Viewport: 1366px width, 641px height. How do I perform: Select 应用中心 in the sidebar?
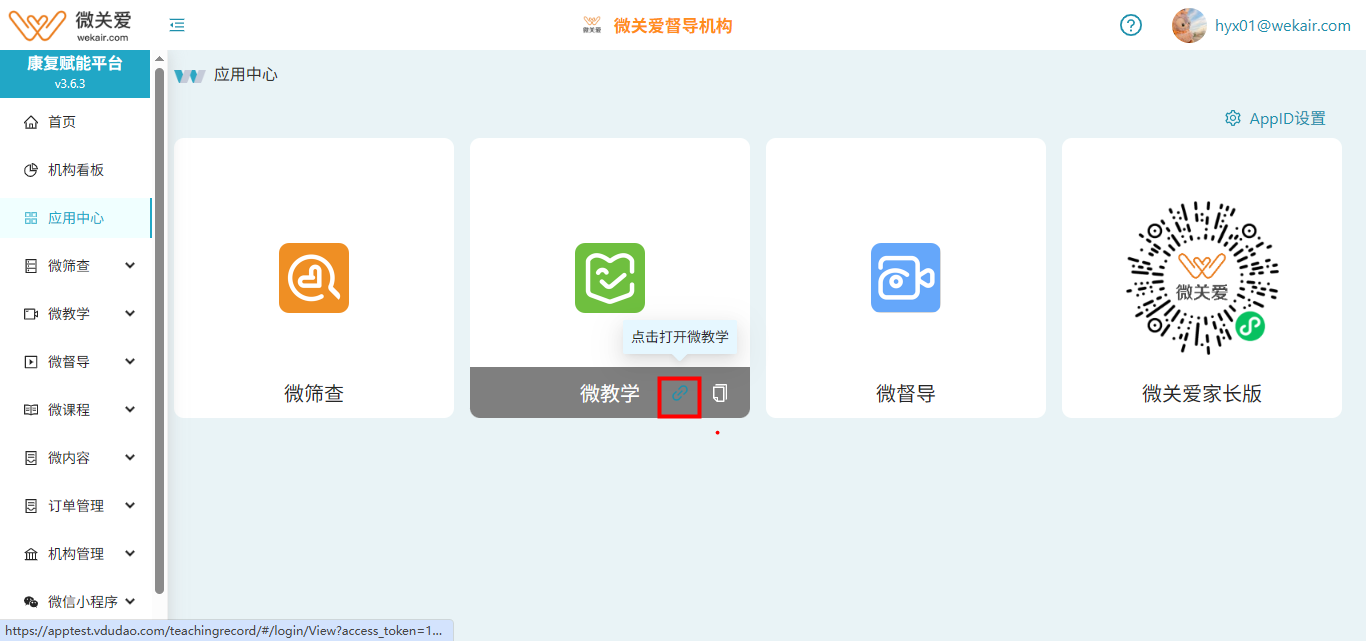[75, 218]
